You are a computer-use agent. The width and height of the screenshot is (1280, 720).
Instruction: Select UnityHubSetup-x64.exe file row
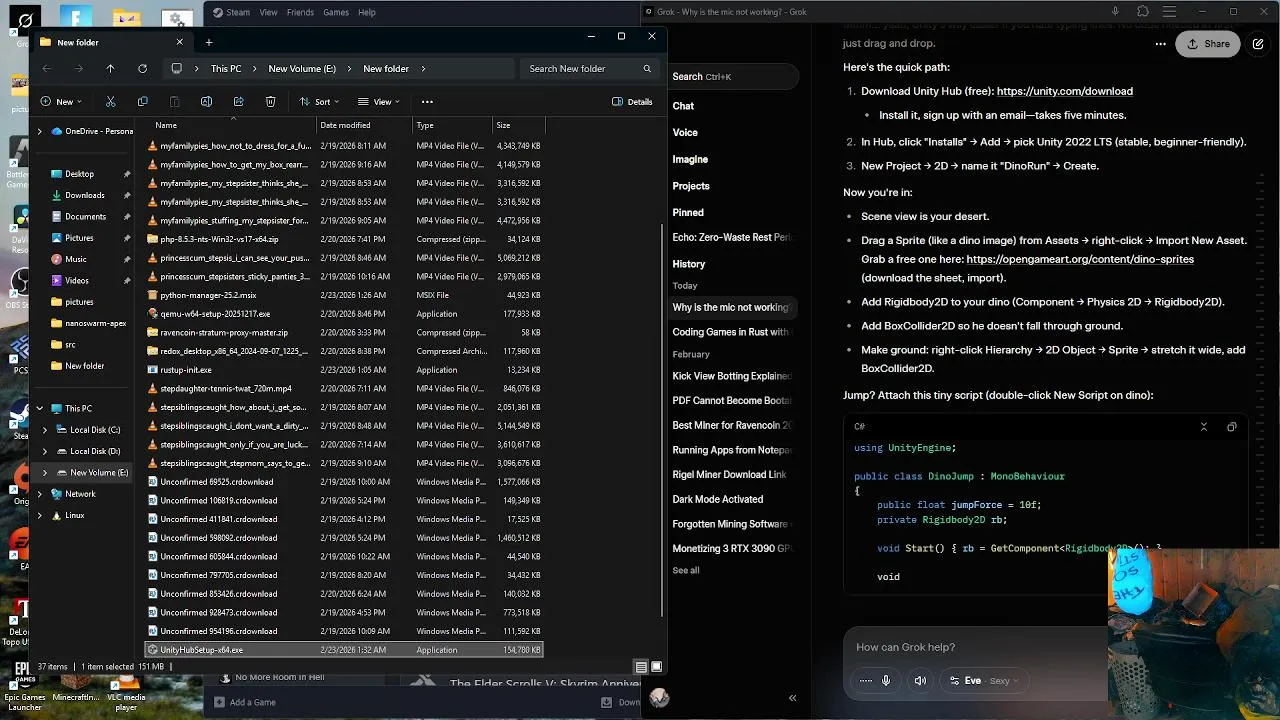[344, 650]
